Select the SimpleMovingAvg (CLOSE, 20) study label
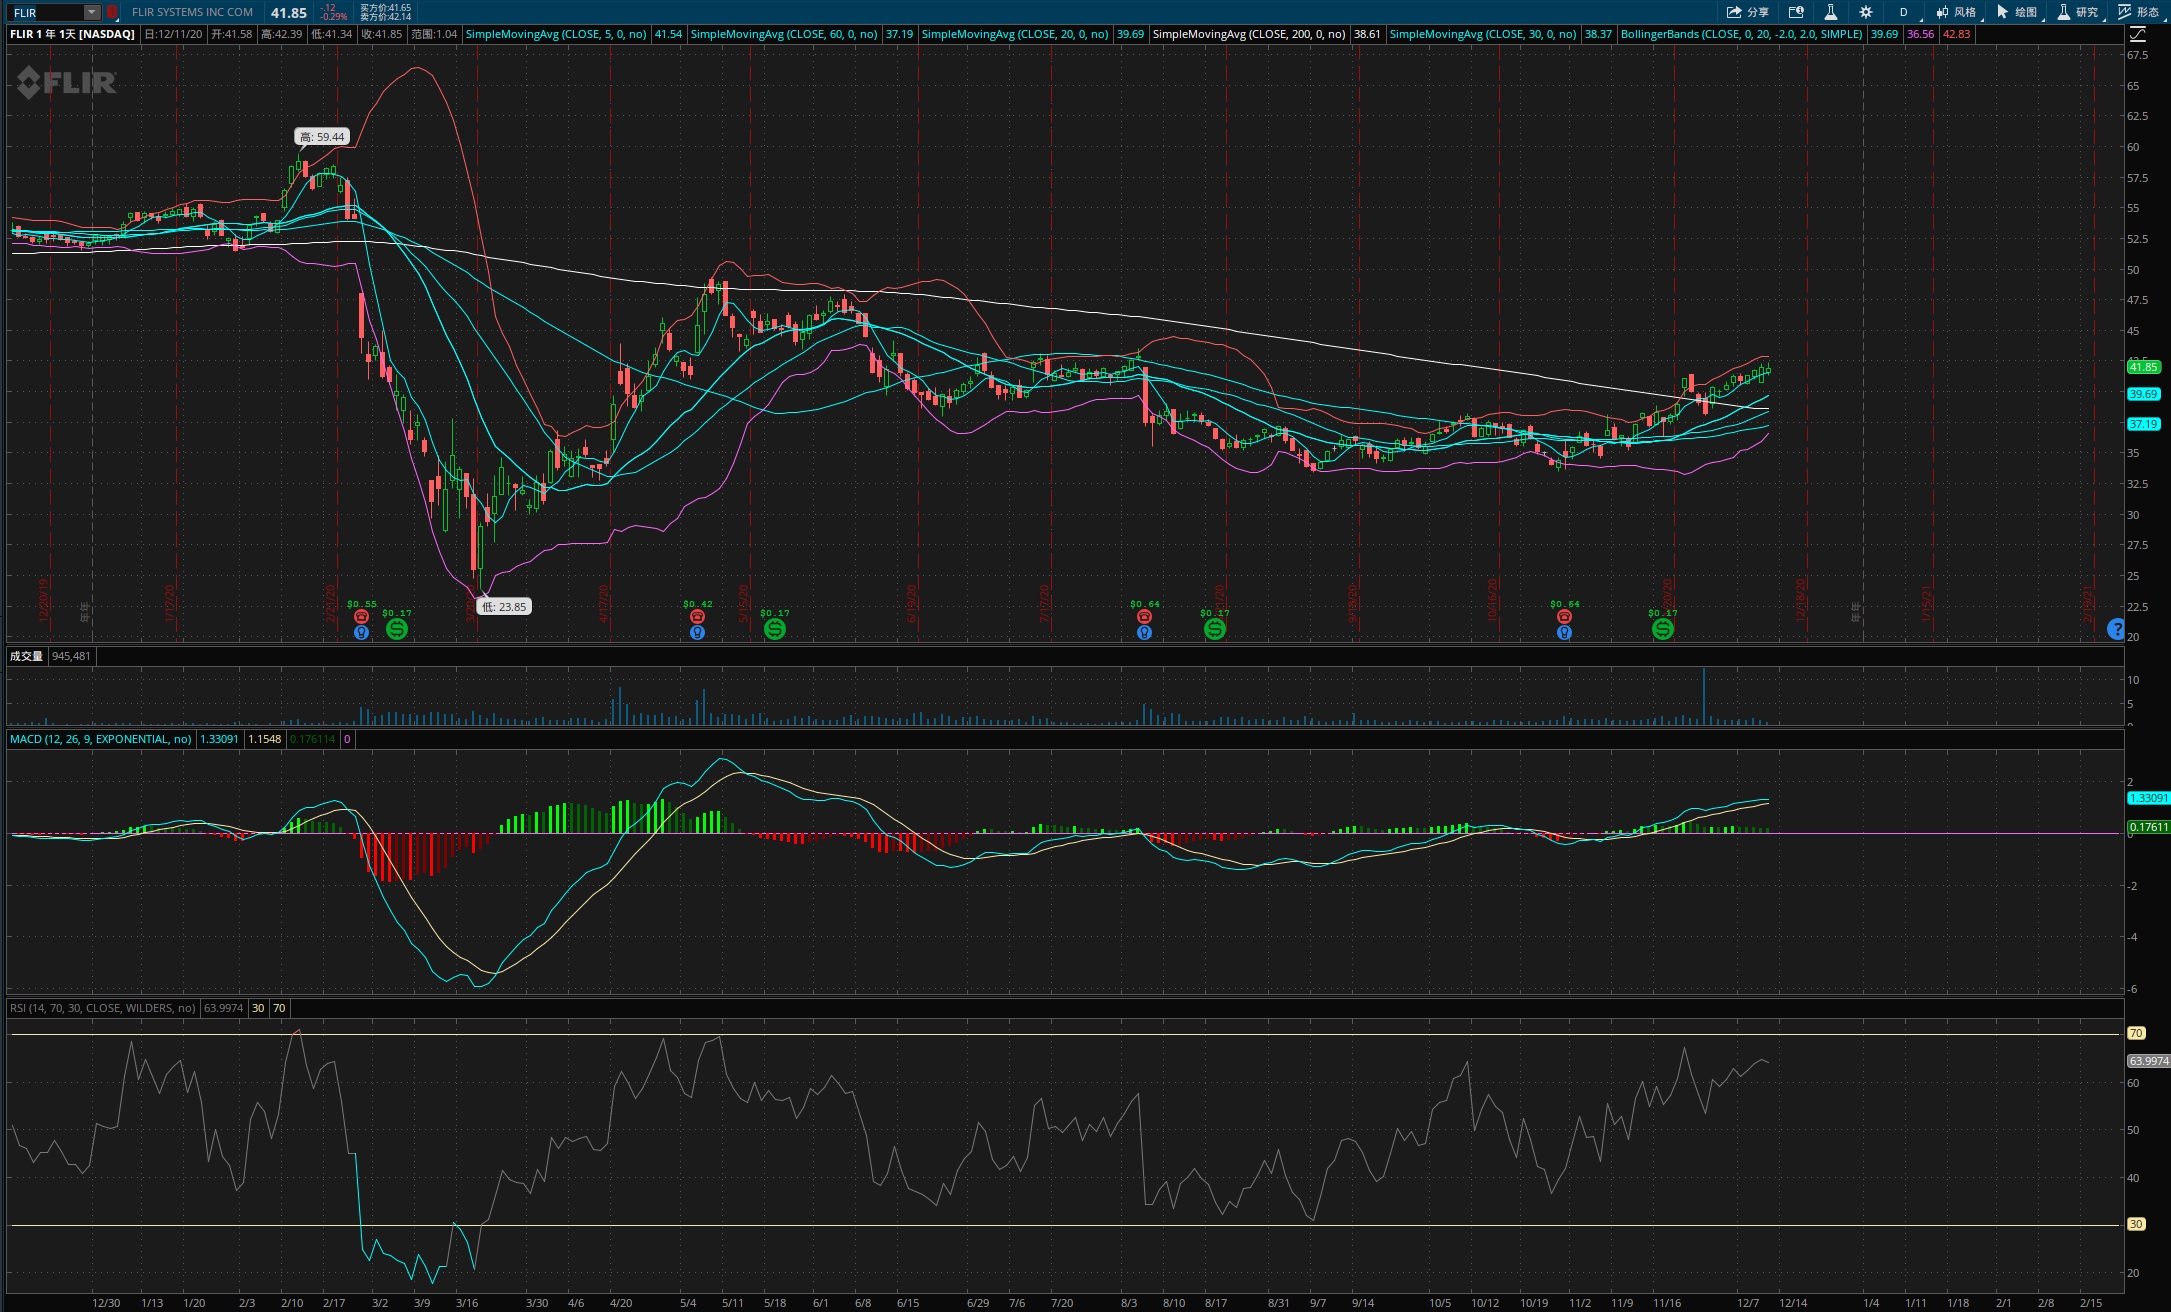The image size is (2171, 1312). 1015,34
